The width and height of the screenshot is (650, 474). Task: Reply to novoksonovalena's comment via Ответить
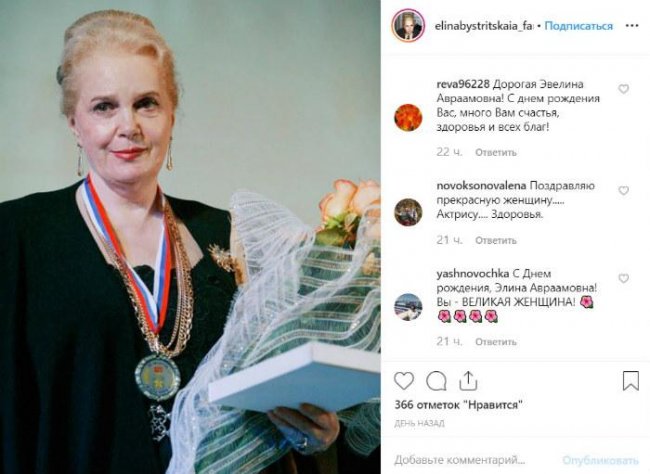pos(495,241)
